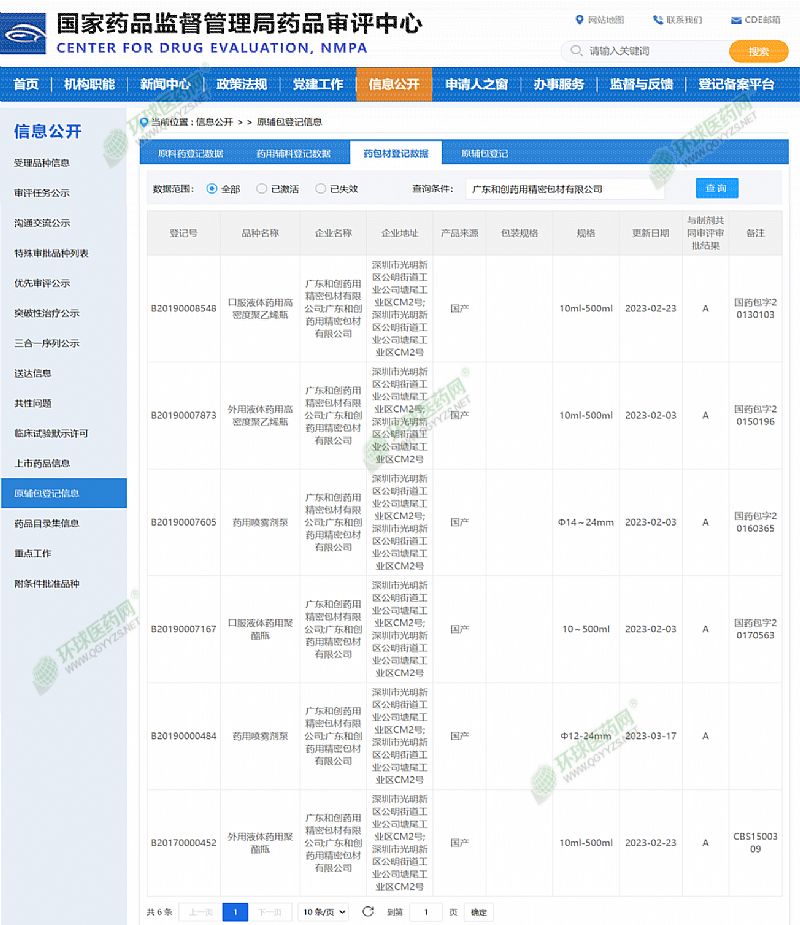This screenshot has width=800, height=925.
Task: Open the 政策法规 navigation menu
Action: tap(242, 84)
